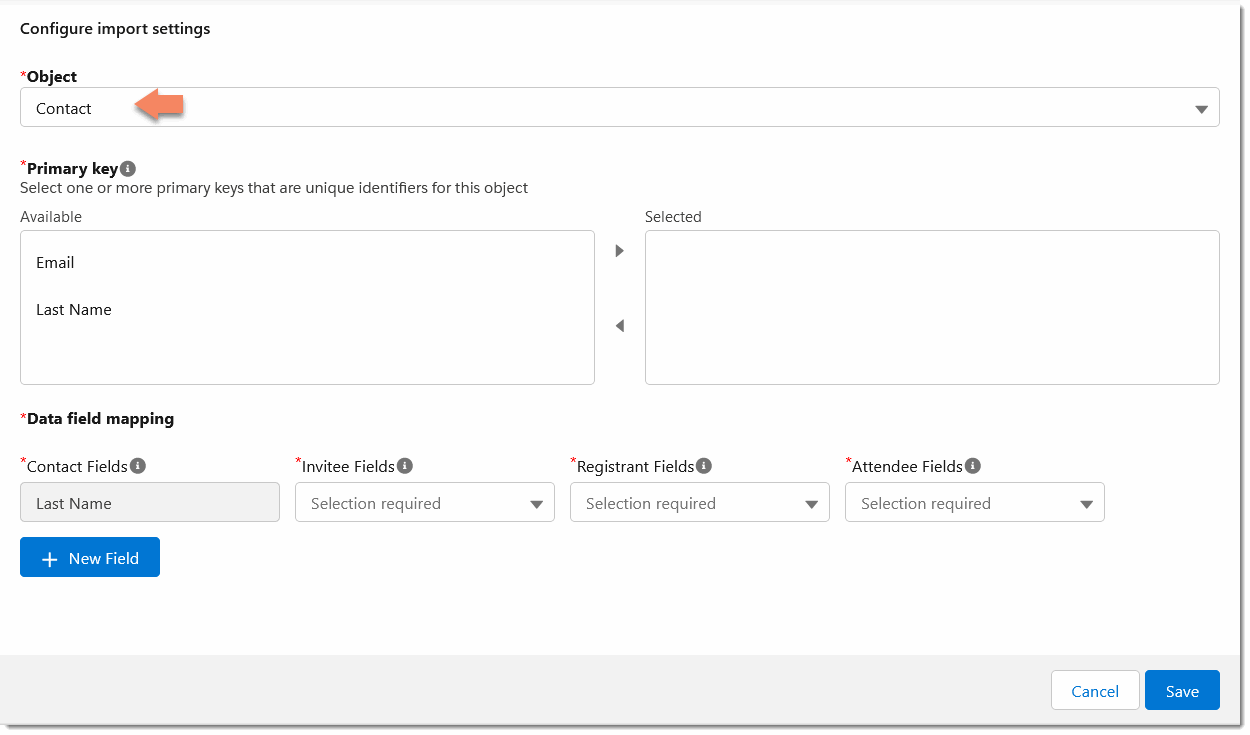The image size is (1250, 735).
Task: Click the Cancel button
Action: coord(1095,690)
